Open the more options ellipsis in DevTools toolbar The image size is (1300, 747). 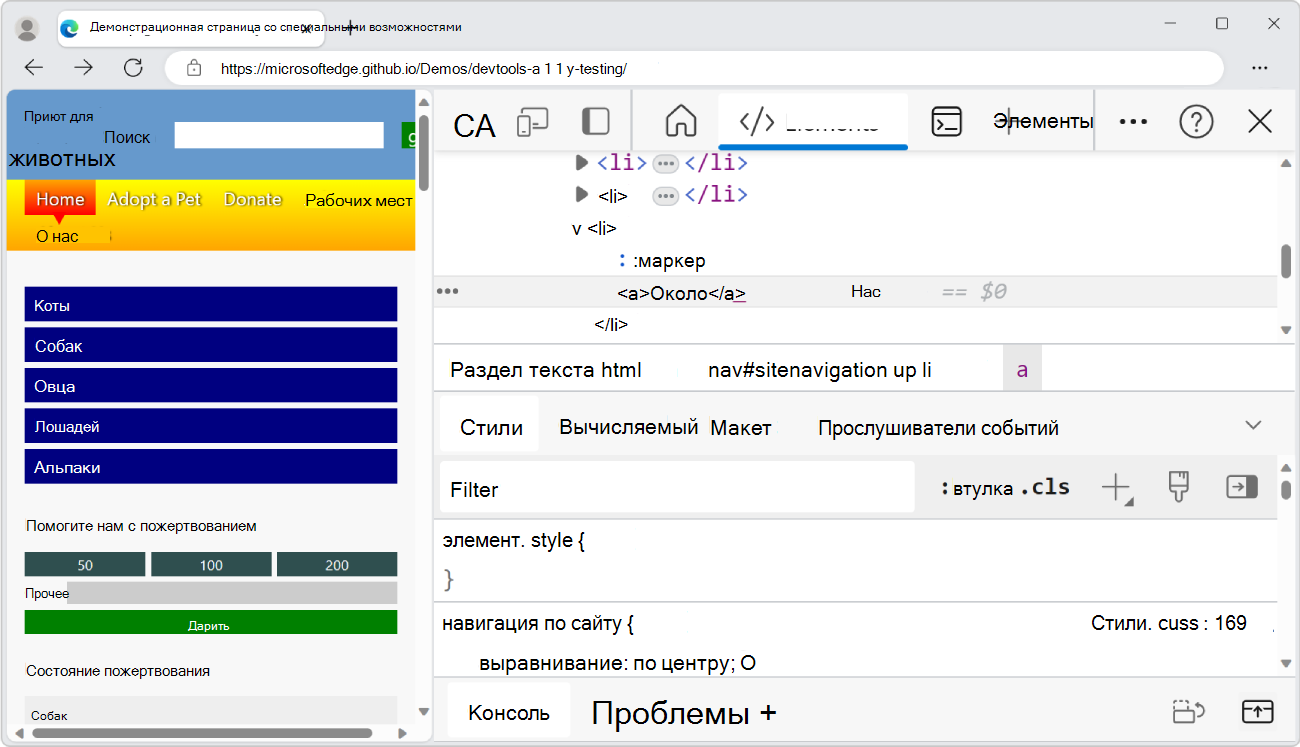coord(1133,121)
